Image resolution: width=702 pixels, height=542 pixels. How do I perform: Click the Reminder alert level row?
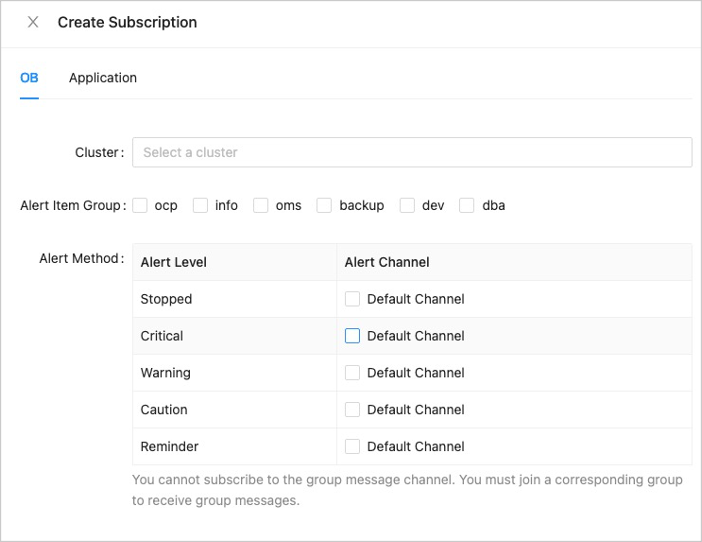click(x=169, y=446)
